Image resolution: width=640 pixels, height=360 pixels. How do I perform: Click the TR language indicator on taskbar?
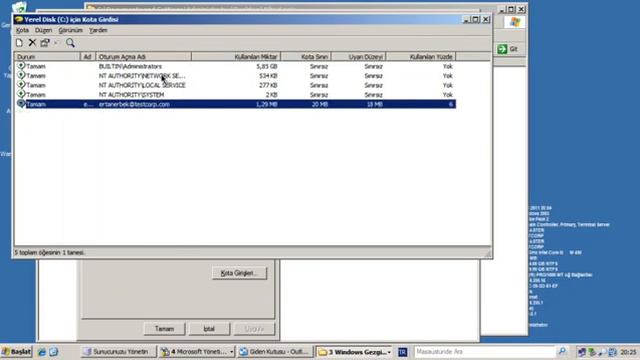402,351
